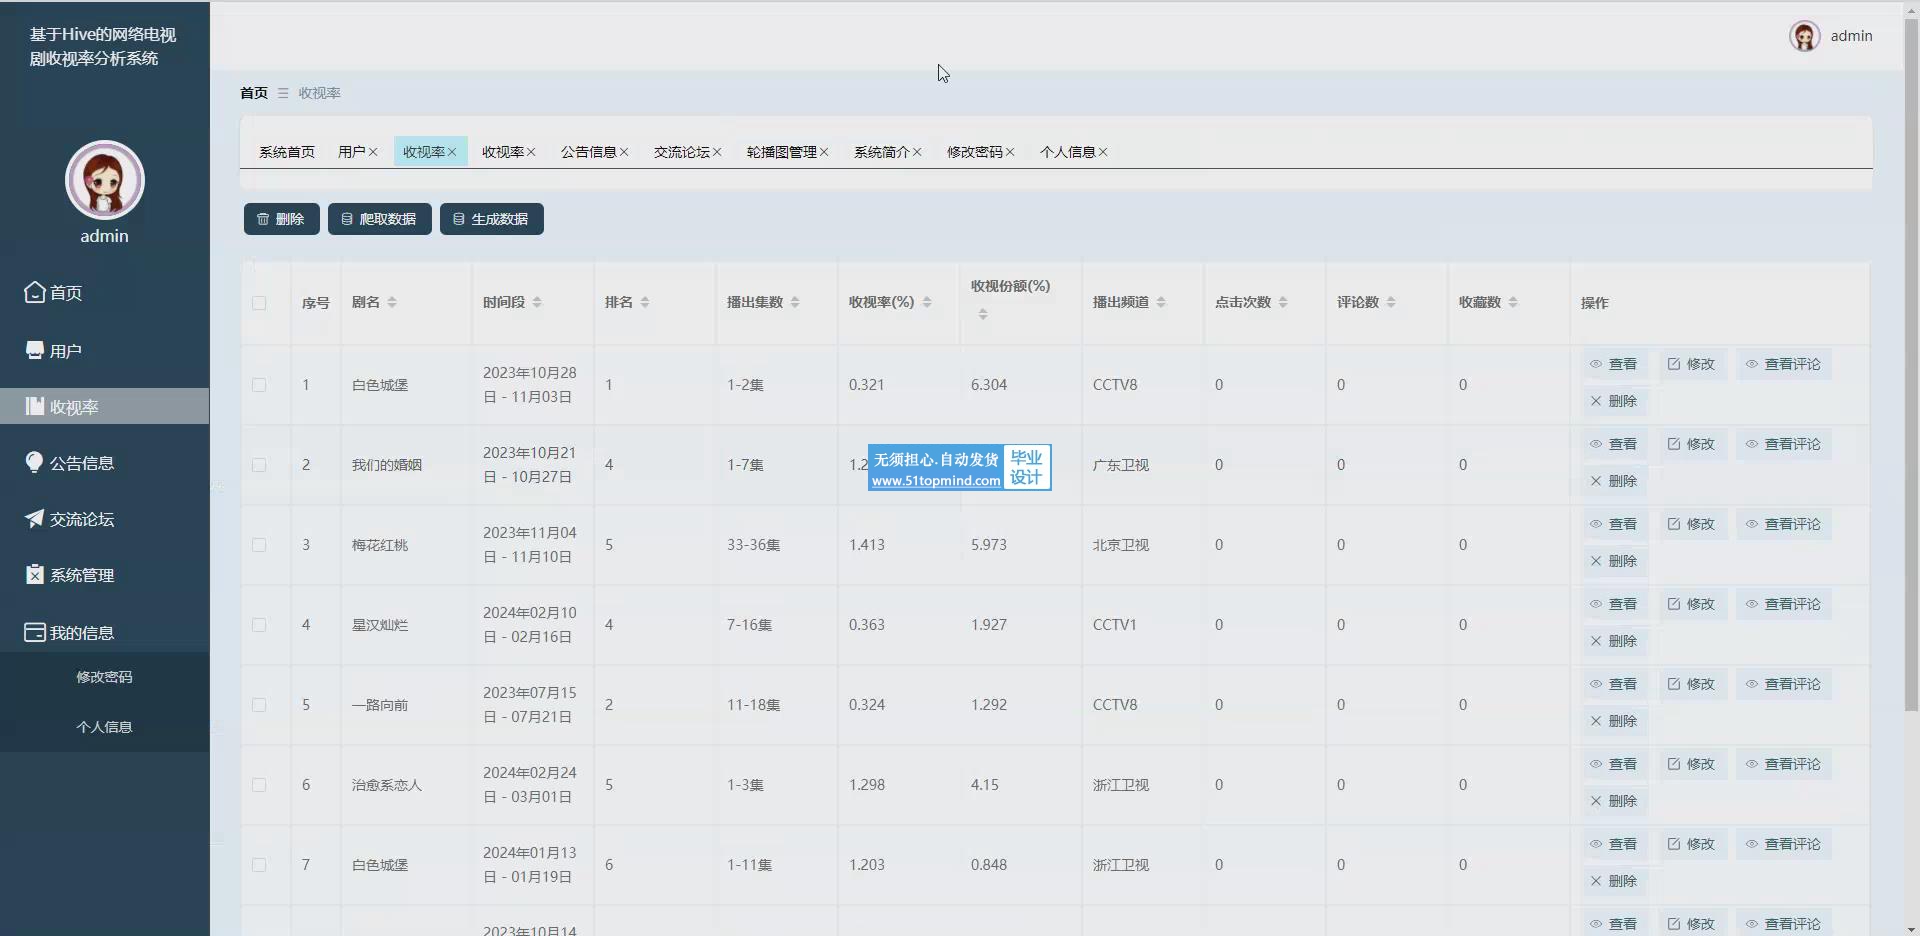This screenshot has width=1920, height=936.
Task: Collapse 我的信息 sidebar menu
Action: (104, 632)
